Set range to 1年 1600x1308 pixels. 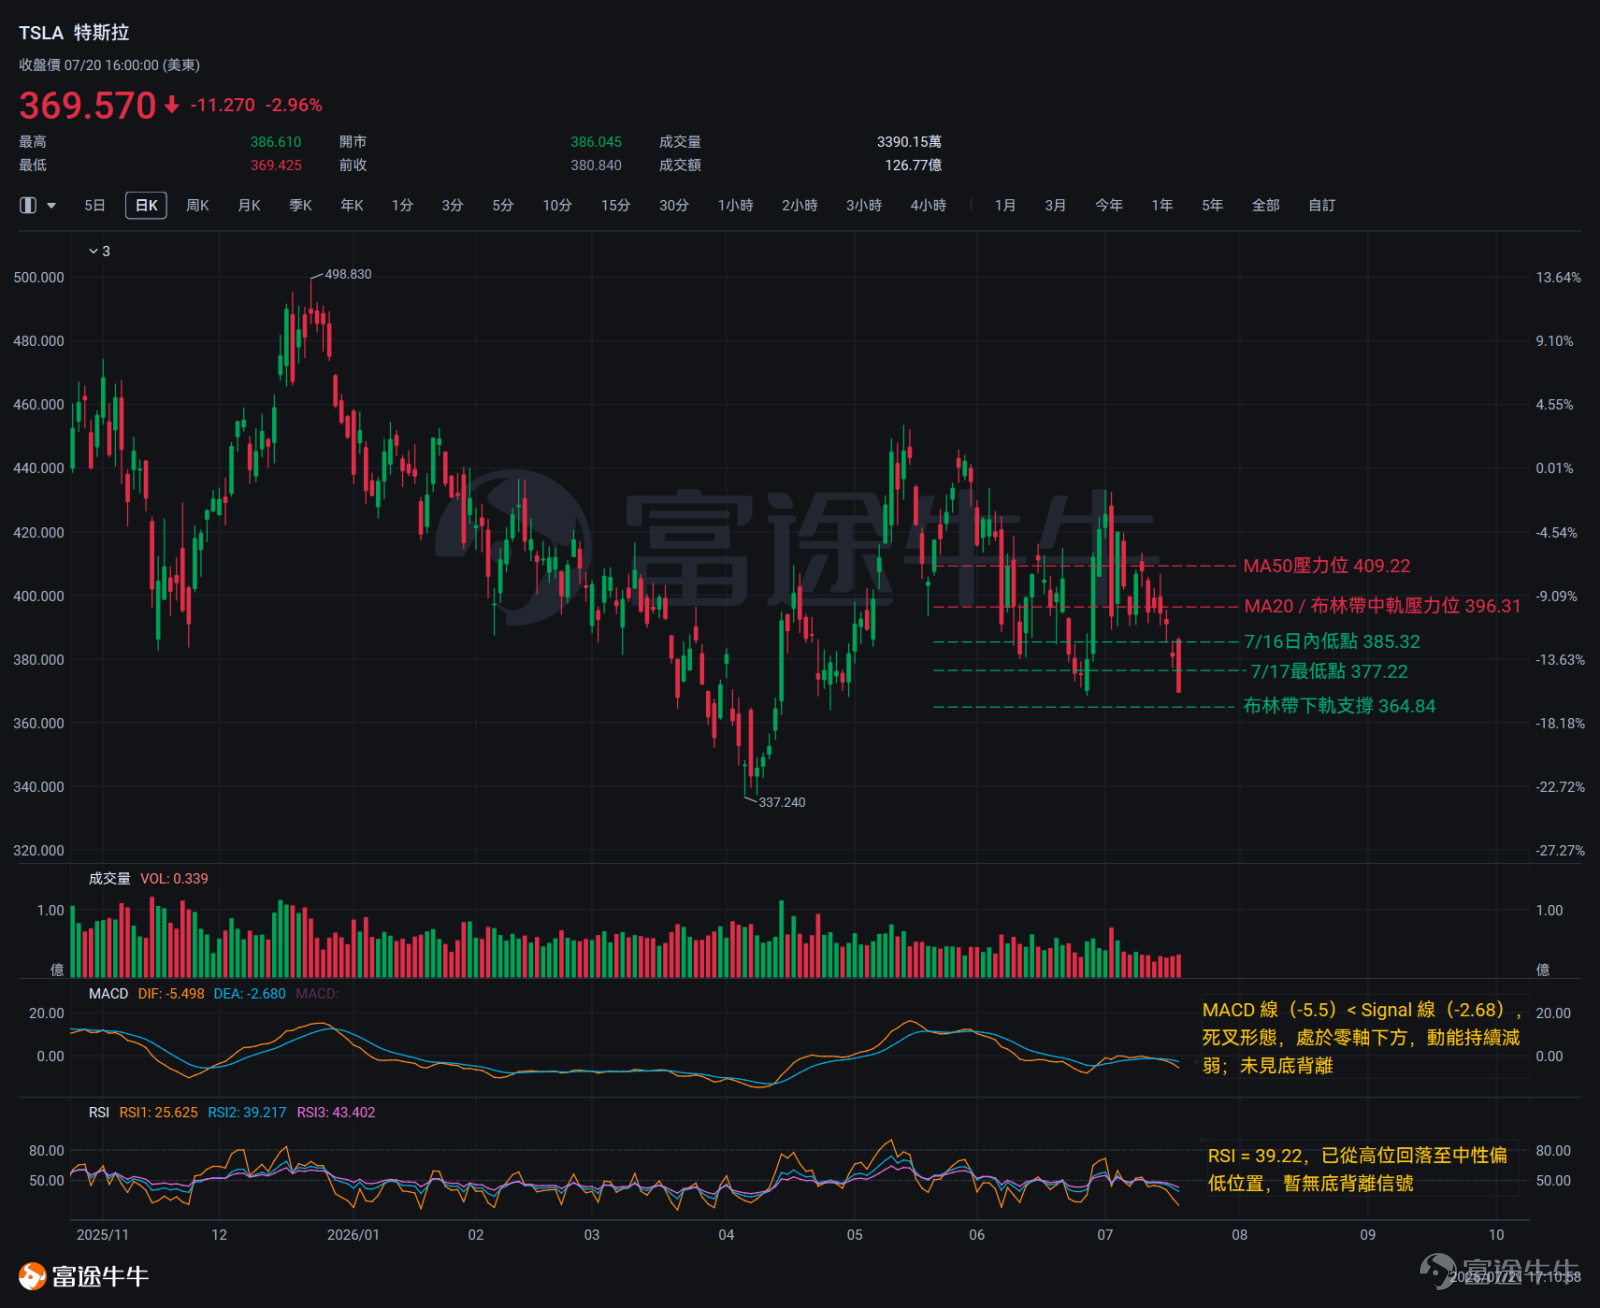pyautogui.click(x=1162, y=205)
